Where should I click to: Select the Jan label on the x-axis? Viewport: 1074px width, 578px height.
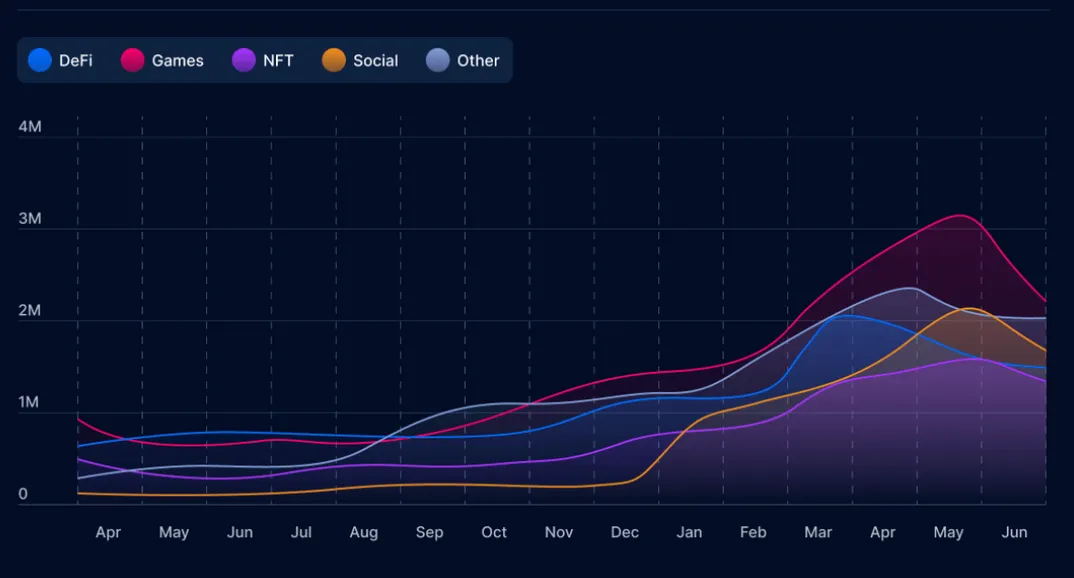(689, 532)
